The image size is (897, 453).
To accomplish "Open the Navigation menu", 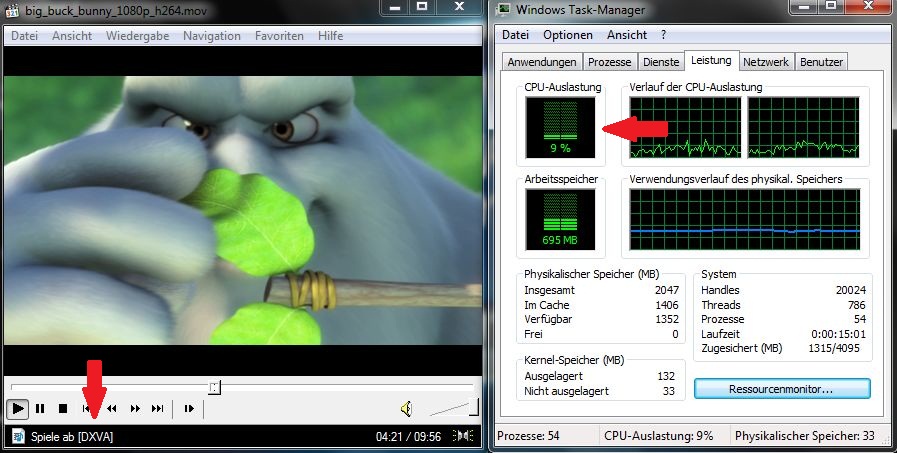I will 212,35.
